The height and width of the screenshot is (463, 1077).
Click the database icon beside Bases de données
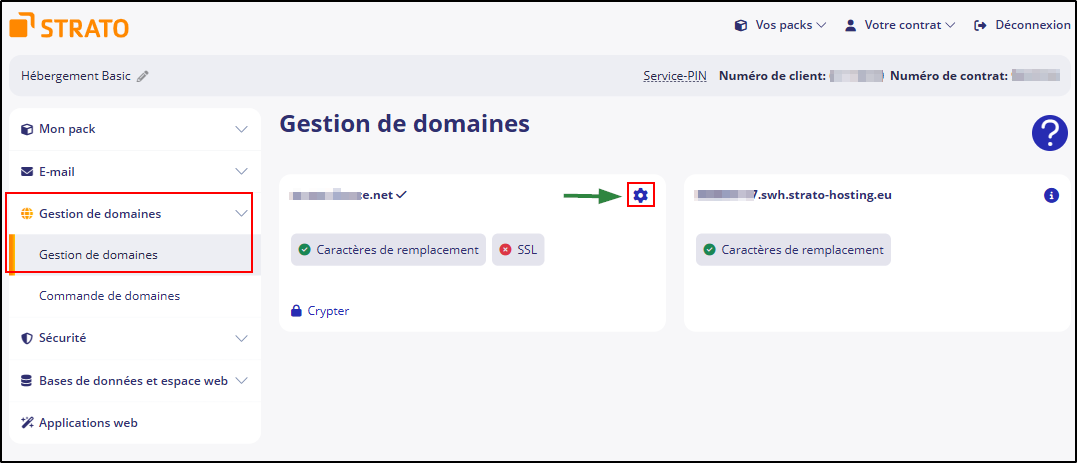point(27,381)
